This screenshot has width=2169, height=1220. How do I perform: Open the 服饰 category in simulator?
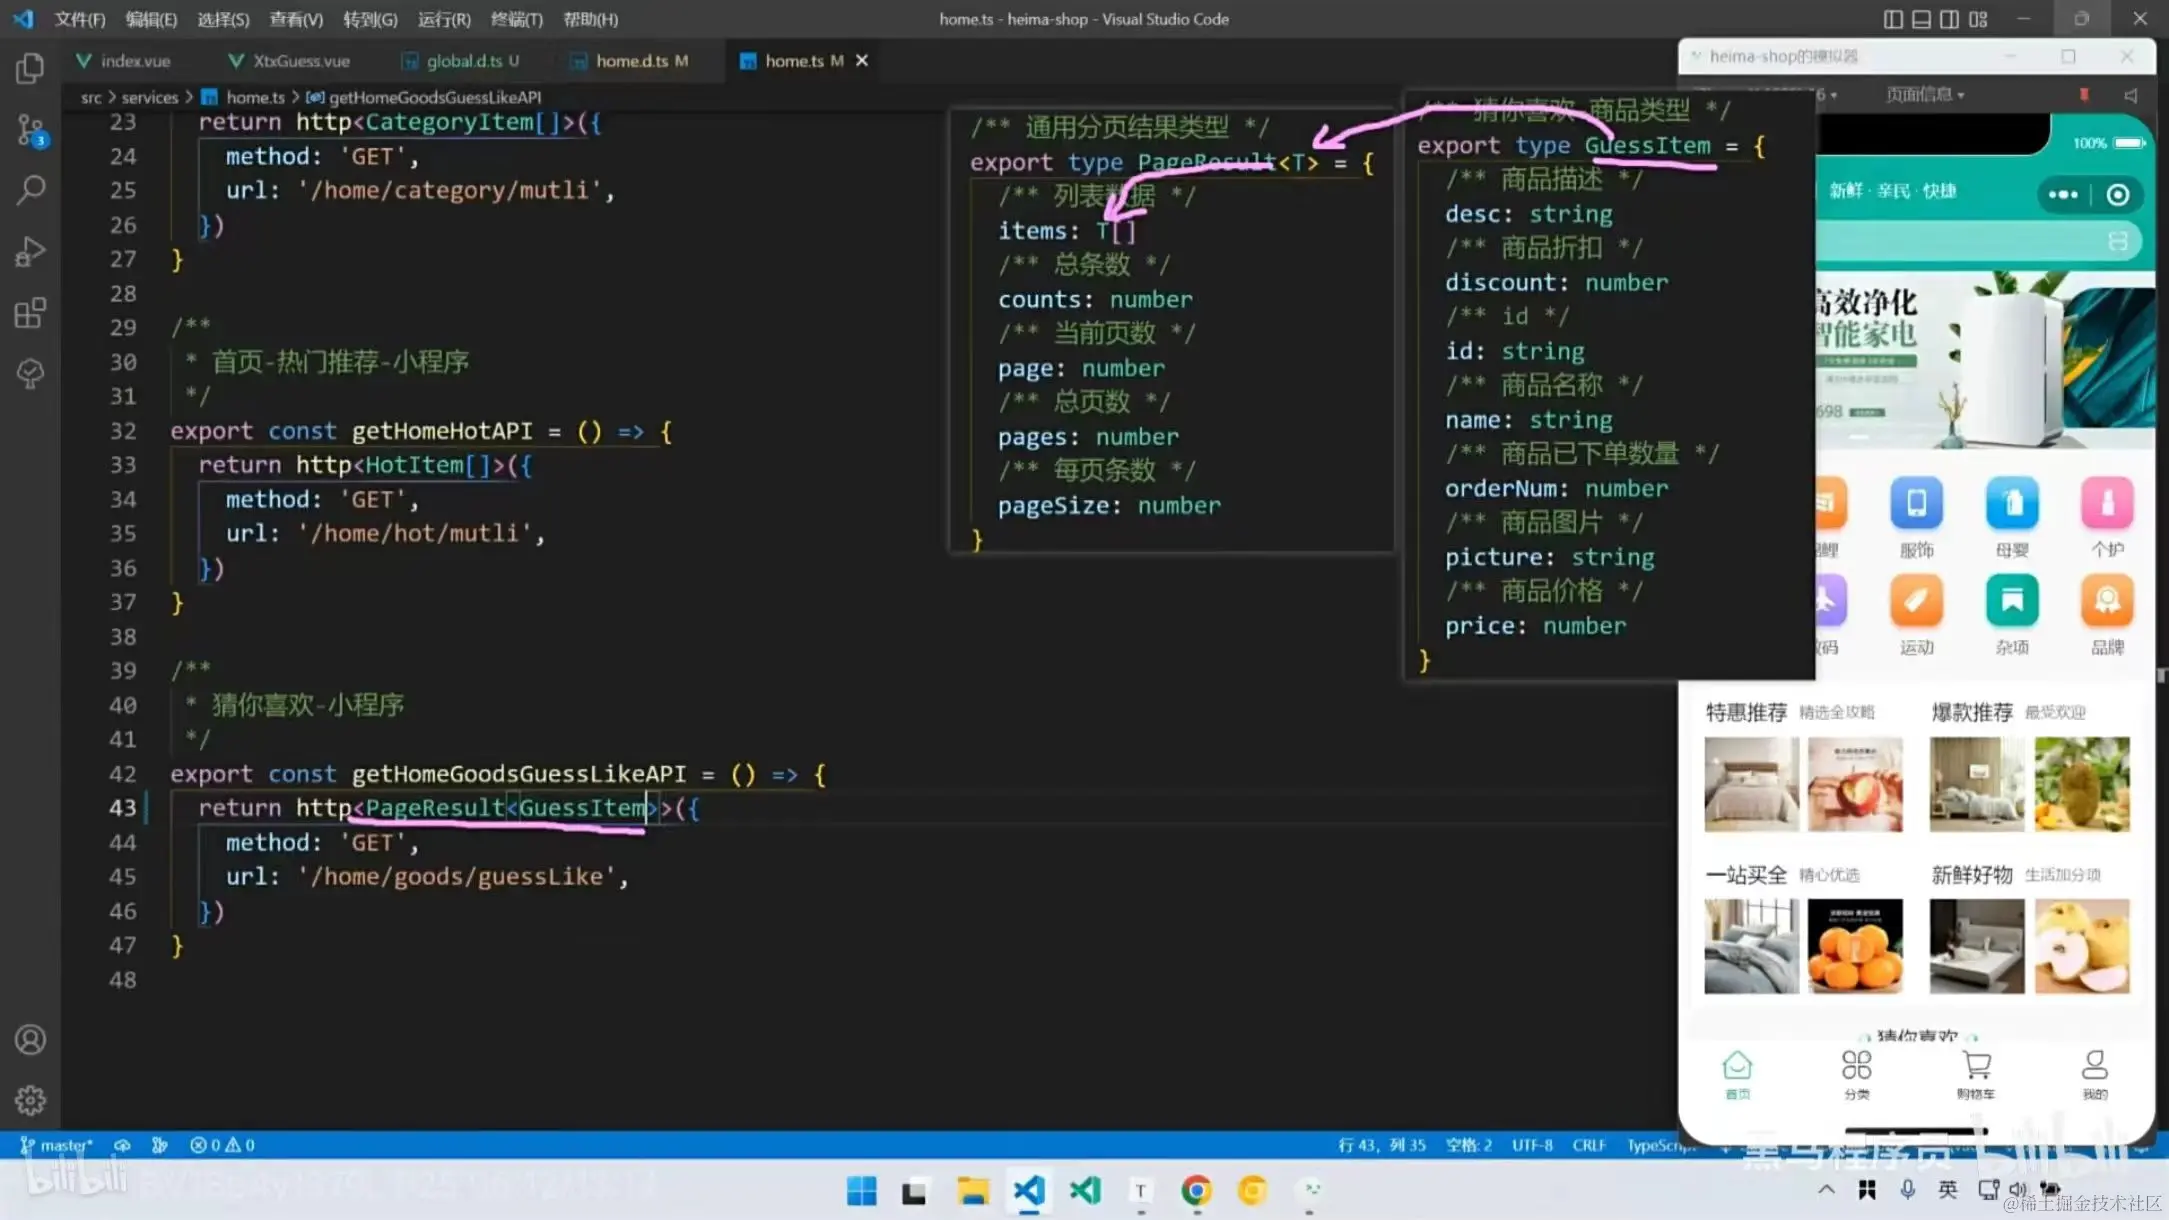point(1916,517)
